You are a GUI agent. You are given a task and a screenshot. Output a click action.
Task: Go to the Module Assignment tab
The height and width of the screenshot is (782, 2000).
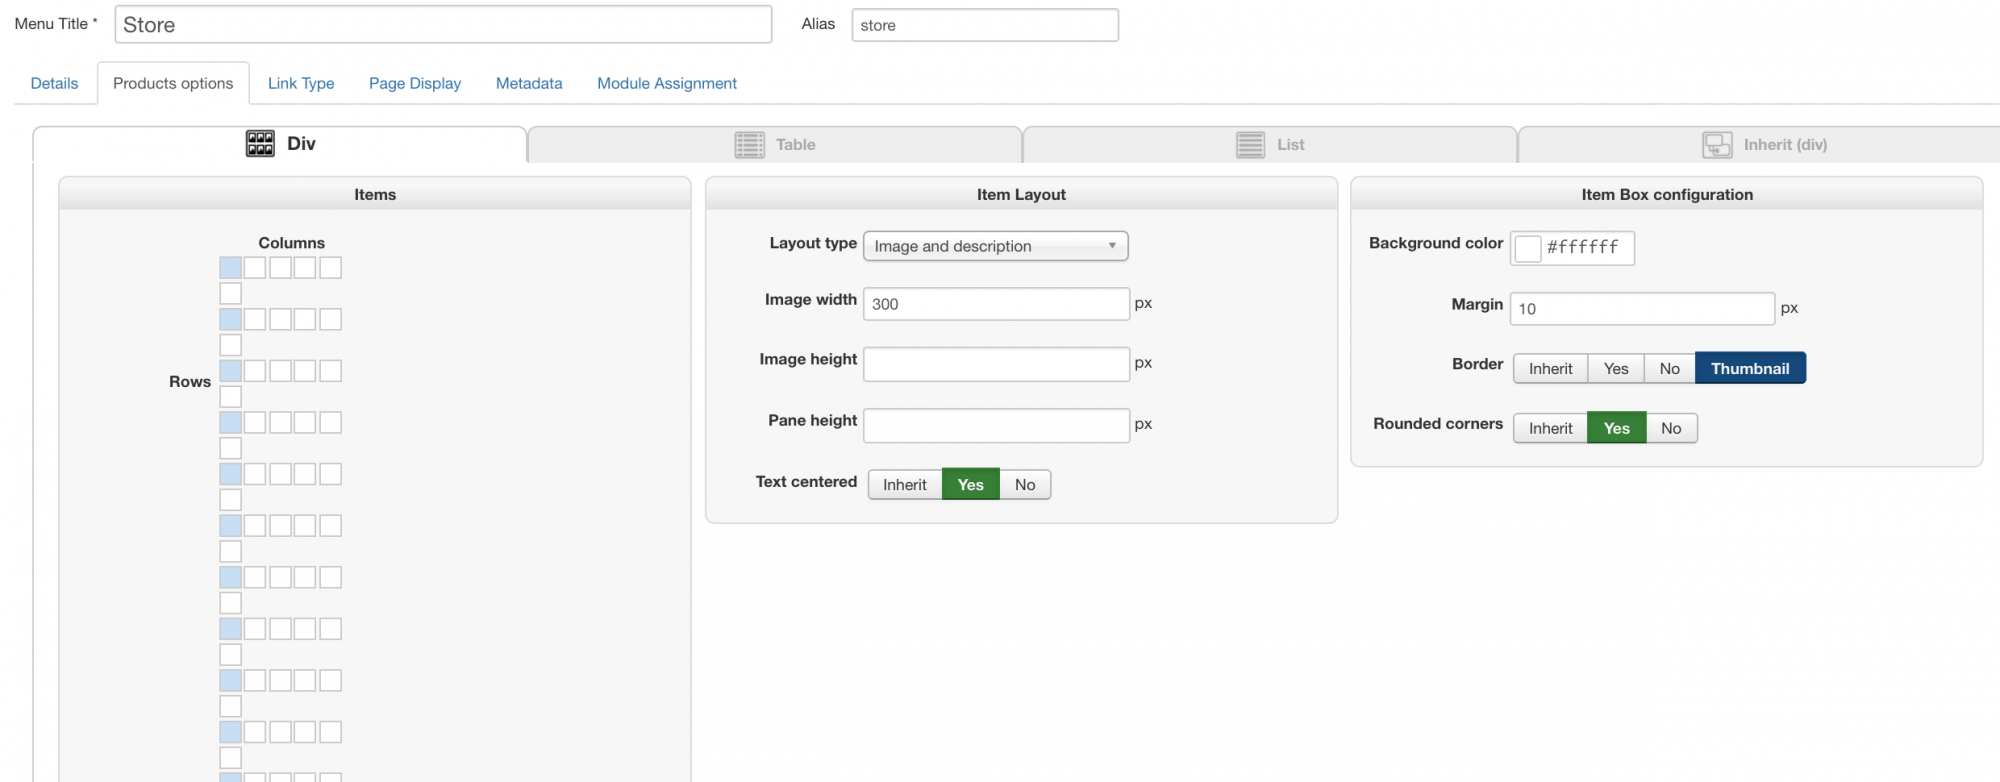tap(667, 83)
